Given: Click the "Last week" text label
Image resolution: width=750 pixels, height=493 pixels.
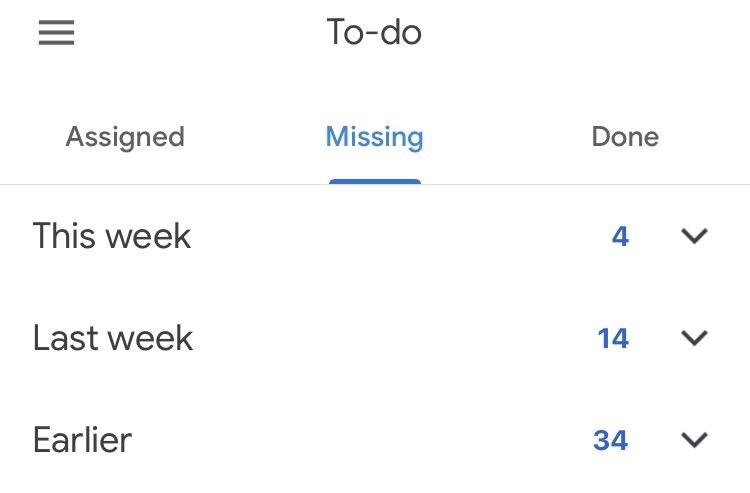Looking at the screenshot, I should tap(113, 338).
